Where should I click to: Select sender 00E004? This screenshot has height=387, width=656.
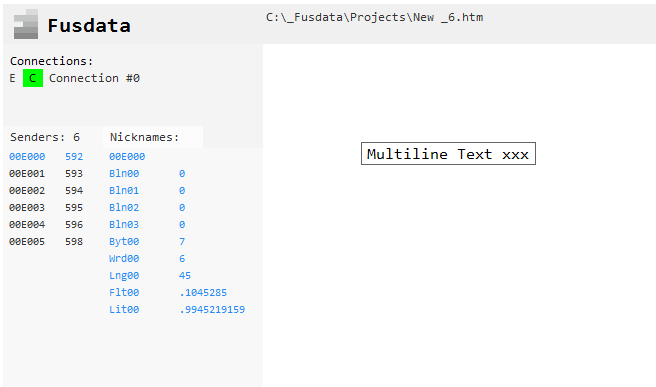click(27, 225)
